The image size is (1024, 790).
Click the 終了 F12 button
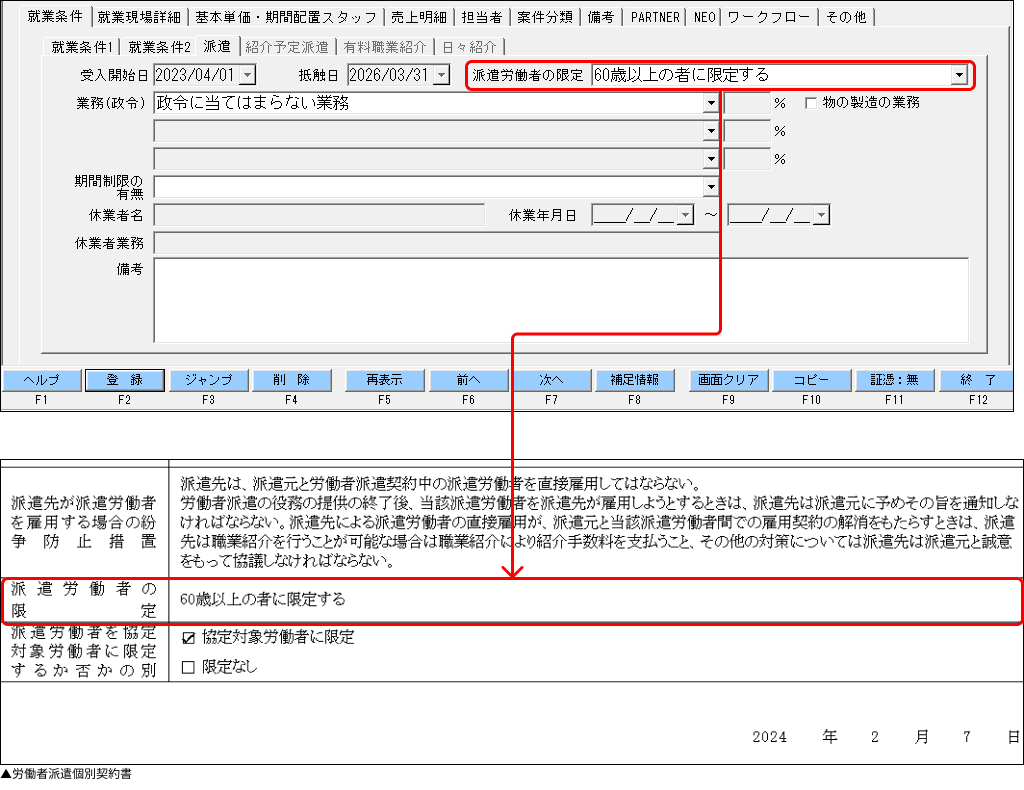[x=978, y=380]
